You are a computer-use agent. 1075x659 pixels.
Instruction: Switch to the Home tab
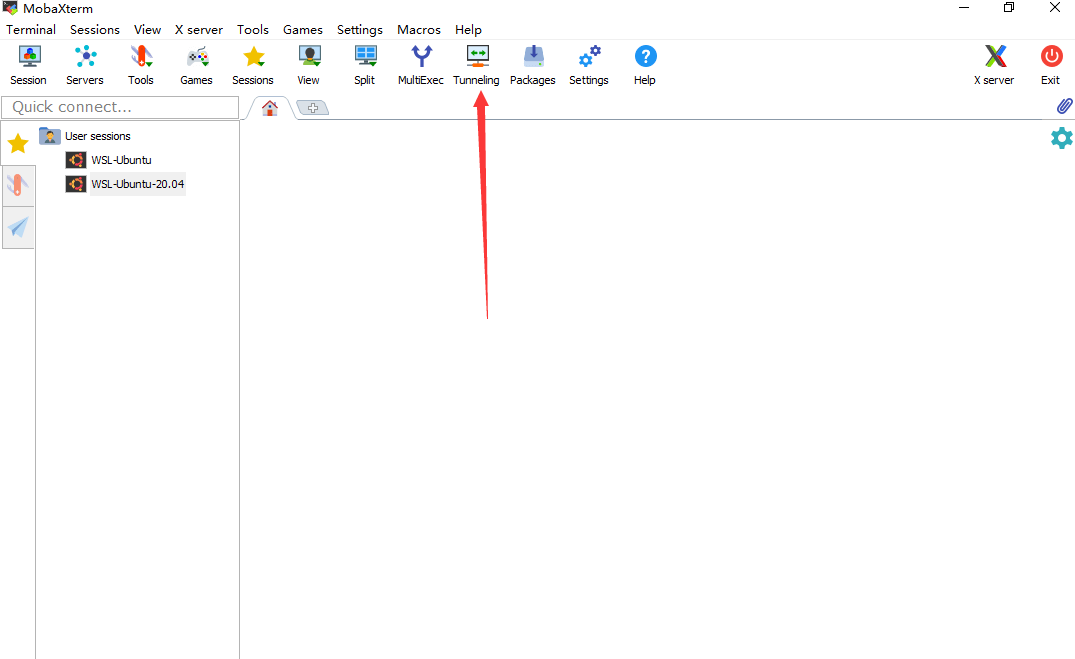click(270, 108)
